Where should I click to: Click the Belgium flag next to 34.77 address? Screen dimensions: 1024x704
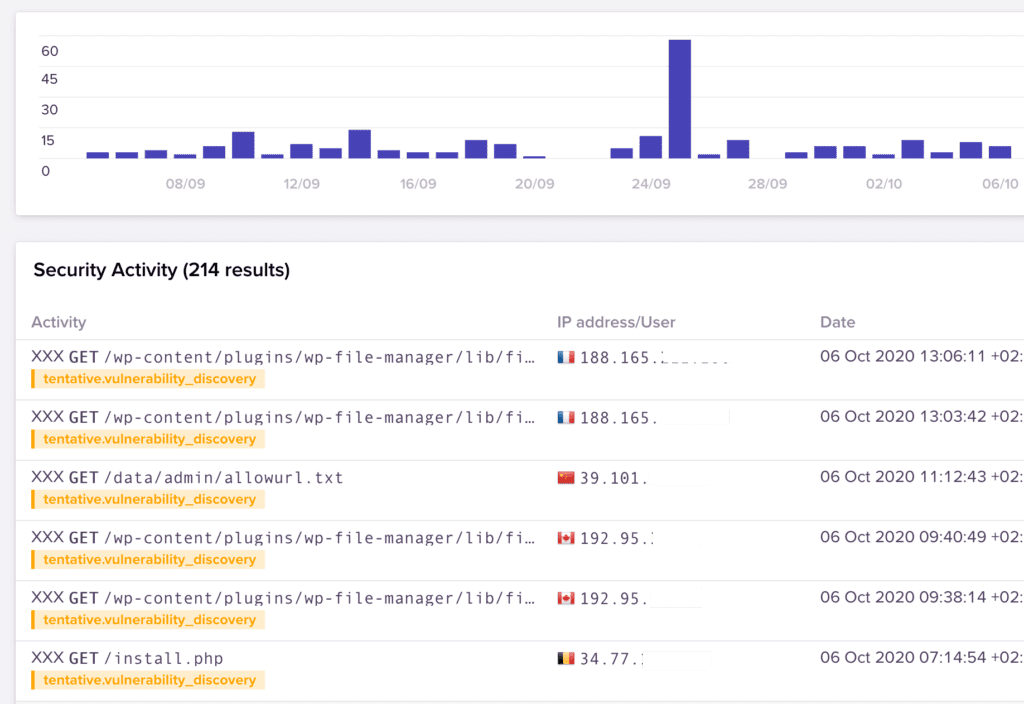coord(566,658)
